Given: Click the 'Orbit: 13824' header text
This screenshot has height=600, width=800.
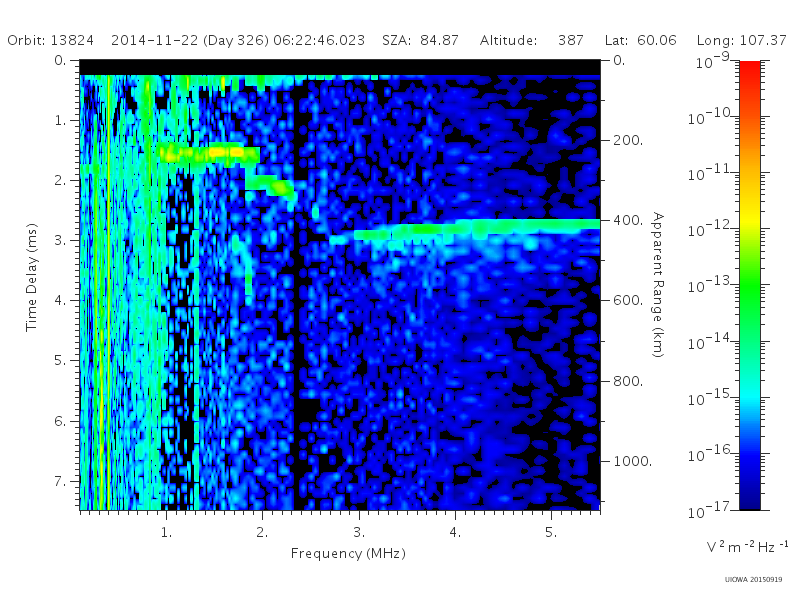Looking at the screenshot, I should coord(51,40).
